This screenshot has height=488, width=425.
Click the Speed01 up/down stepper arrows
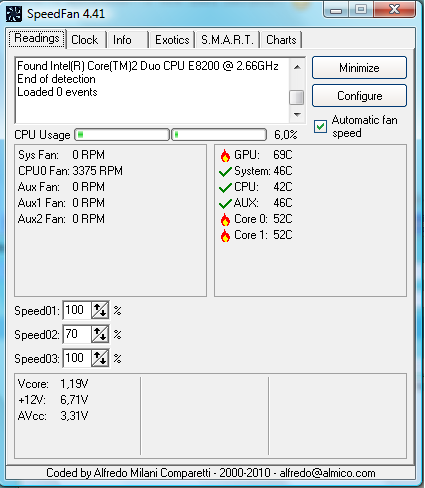(100, 310)
